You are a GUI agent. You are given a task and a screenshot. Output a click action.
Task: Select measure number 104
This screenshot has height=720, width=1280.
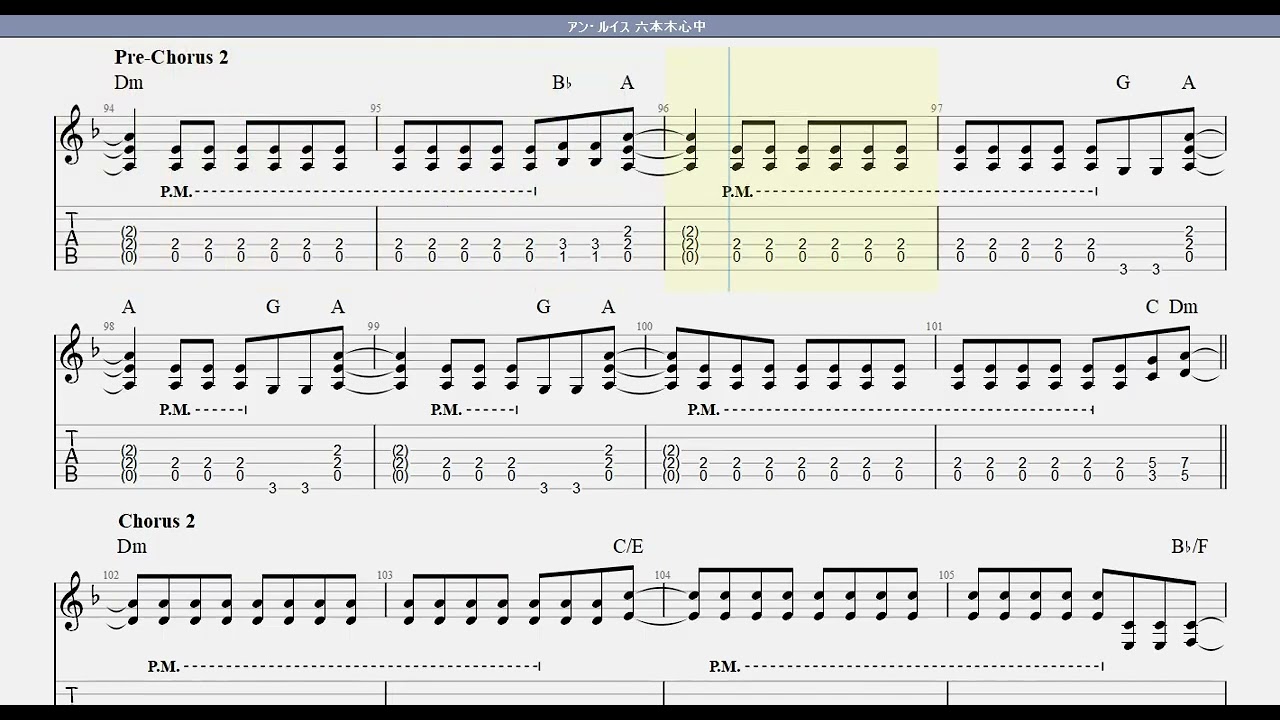662,575
